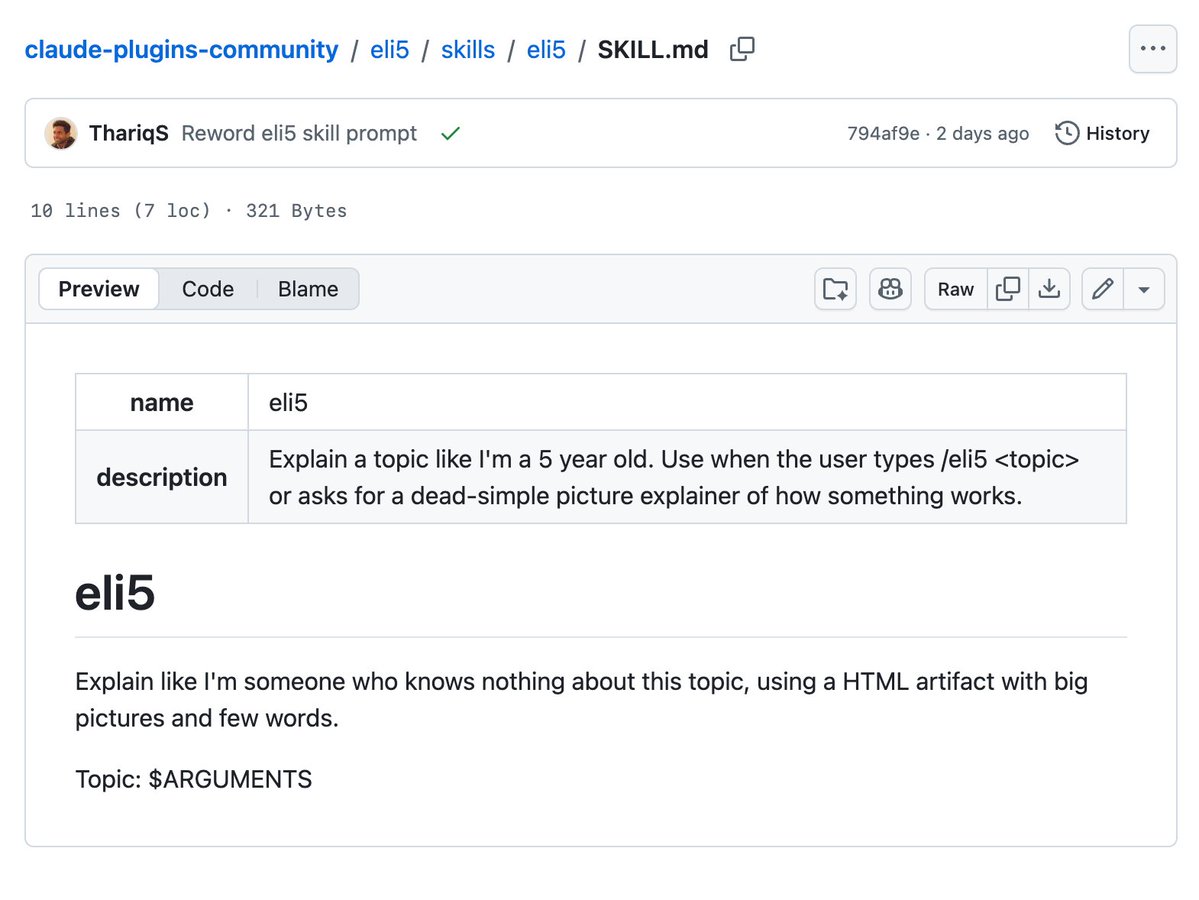View the green checkmark commit status
This screenshot has height=900, width=1199.
pyautogui.click(x=450, y=134)
